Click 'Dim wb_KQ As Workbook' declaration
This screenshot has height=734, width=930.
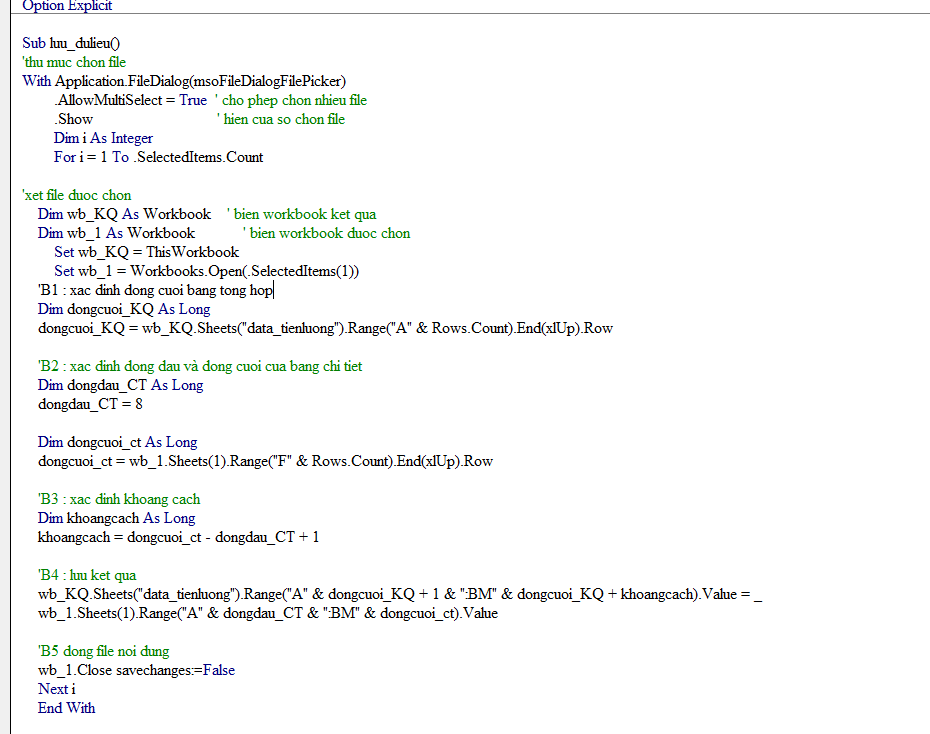pyautogui.click(x=124, y=214)
